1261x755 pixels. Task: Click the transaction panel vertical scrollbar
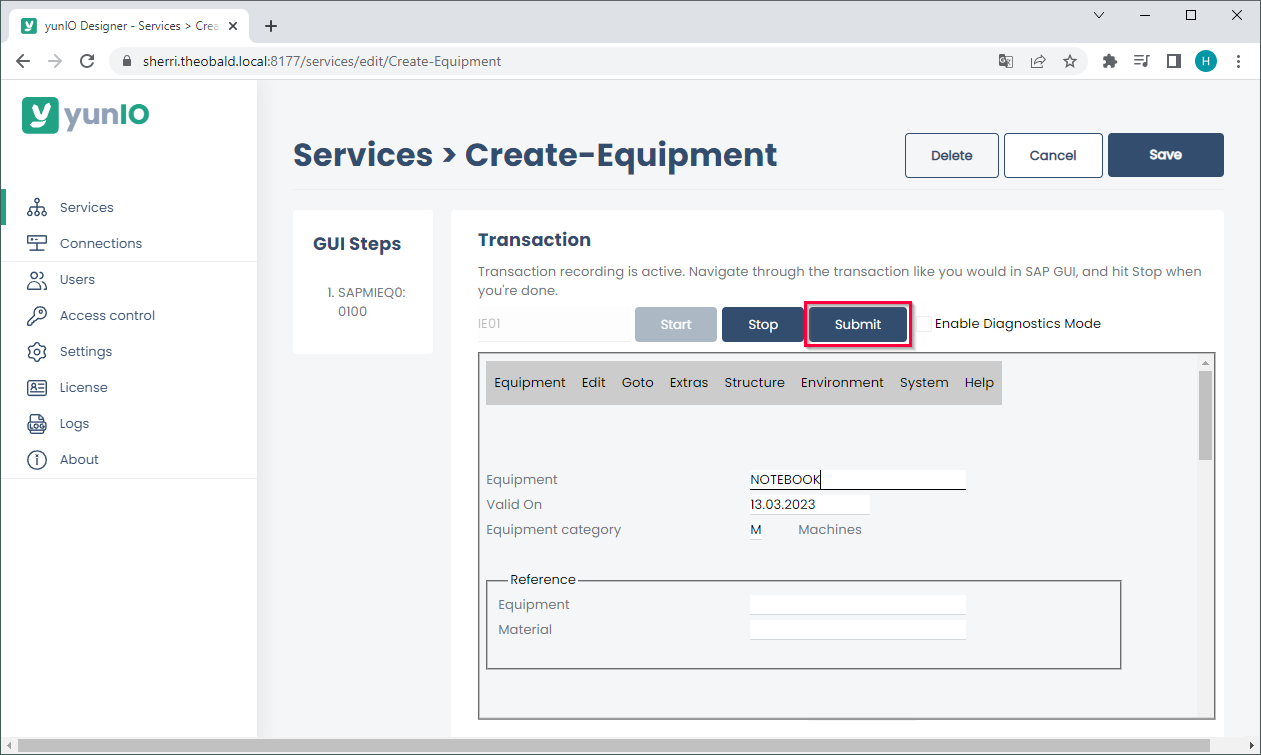(1206, 415)
